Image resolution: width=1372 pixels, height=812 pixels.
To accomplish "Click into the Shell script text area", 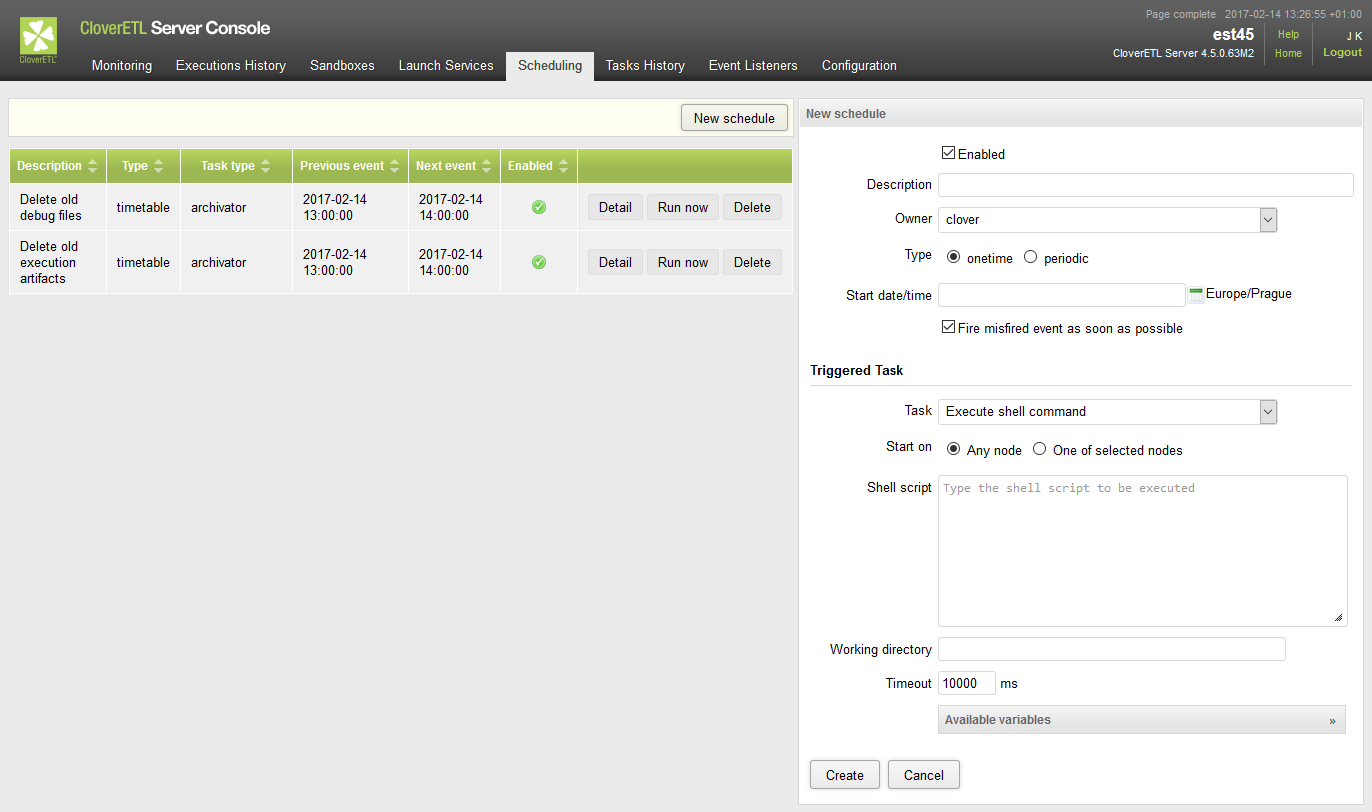I will tap(1142, 551).
